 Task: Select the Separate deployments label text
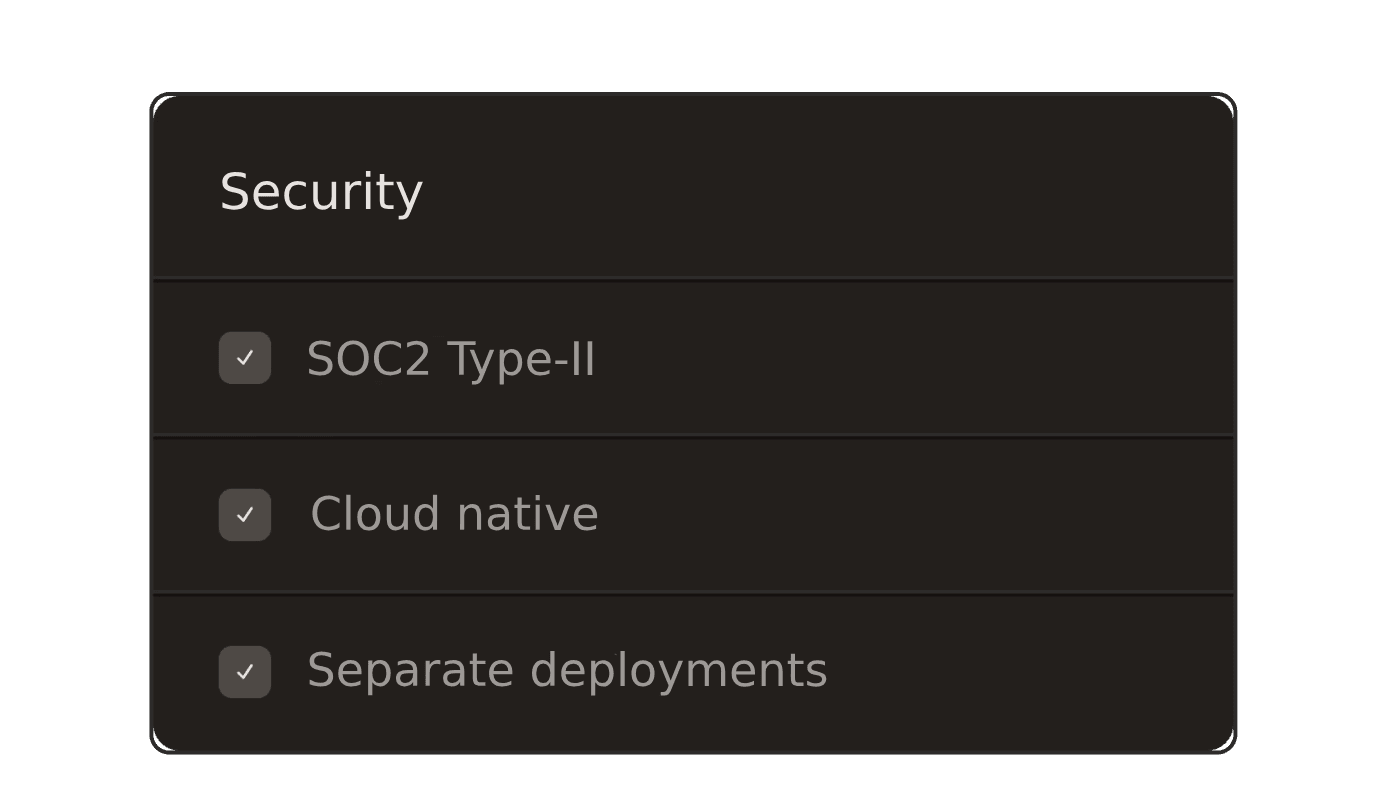(567, 672)
